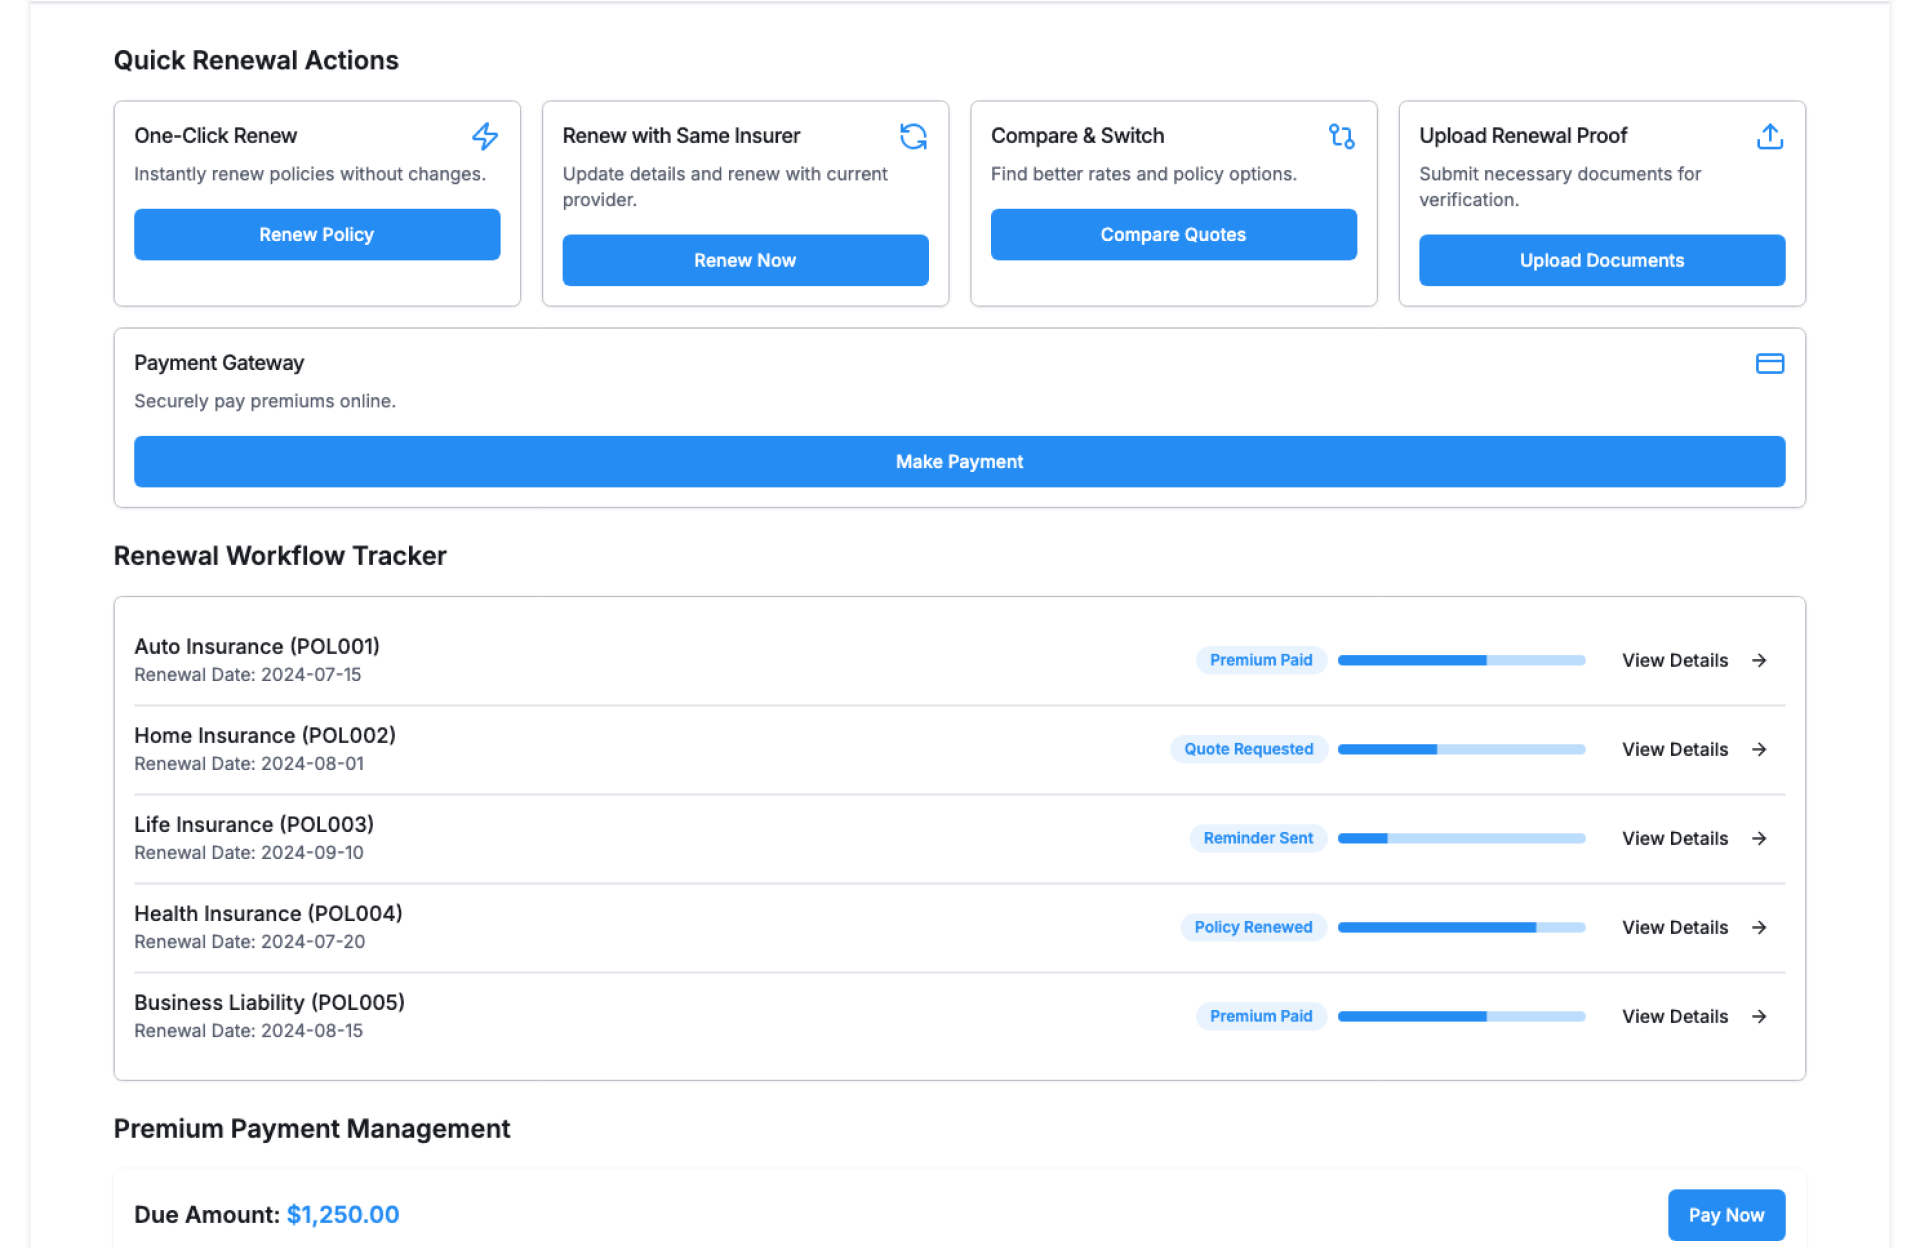The width and height of the screenshot is (1920, 1248).
Task: Click the Health Insurance progress bar
Action: tap(1461, 927)
